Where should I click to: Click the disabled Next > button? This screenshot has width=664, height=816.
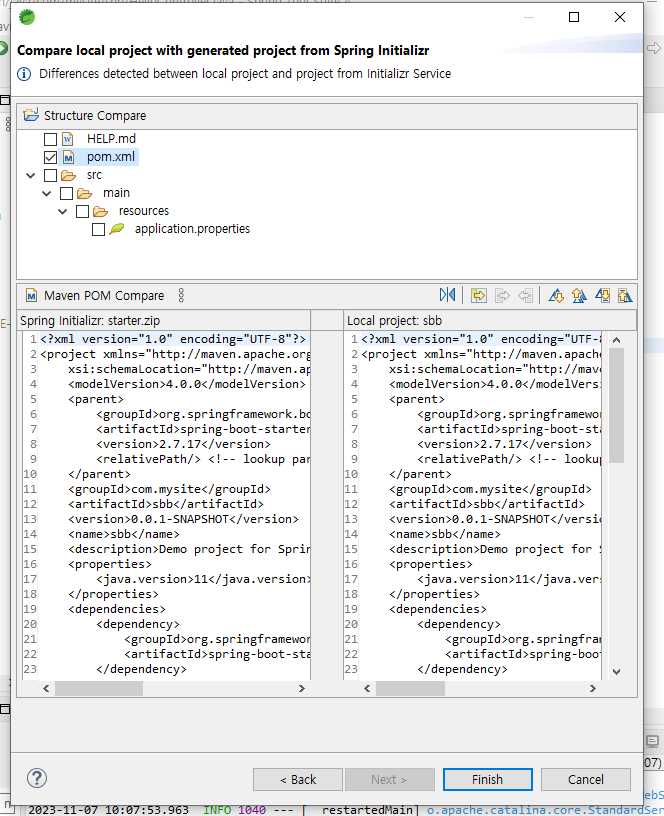[x=390, y=779]
